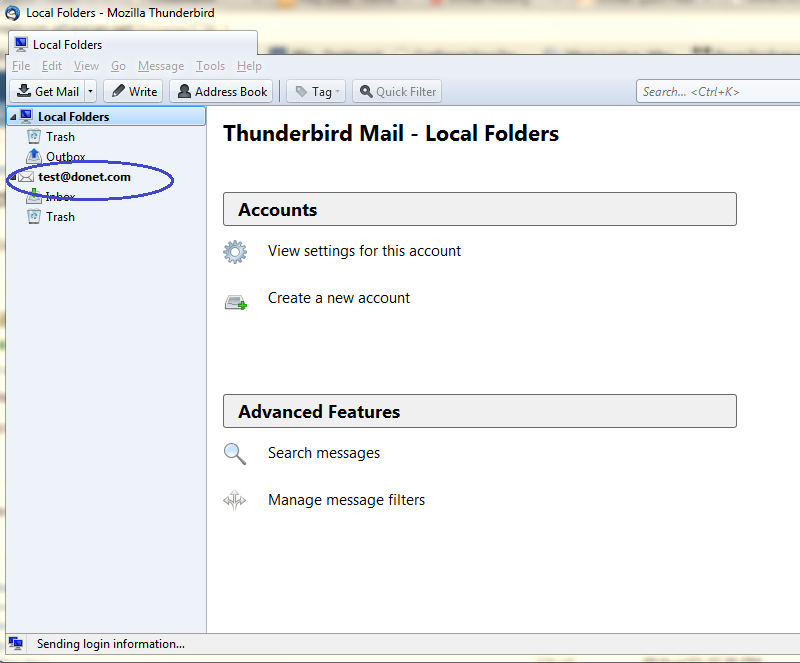Image resolution: width=800 pixels, height=663 pixels.
Task: Open the Help menu
Action: tap(249, 66)
